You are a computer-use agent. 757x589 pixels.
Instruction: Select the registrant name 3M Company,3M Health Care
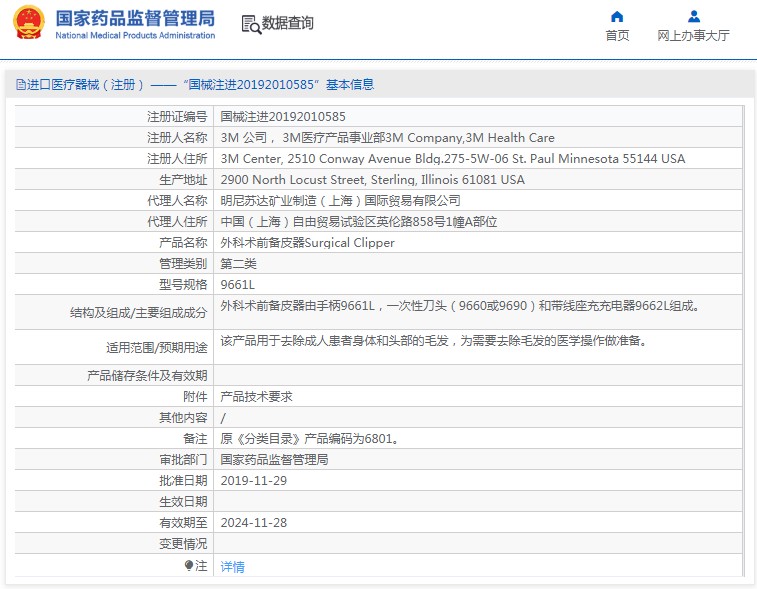(387, 138)
